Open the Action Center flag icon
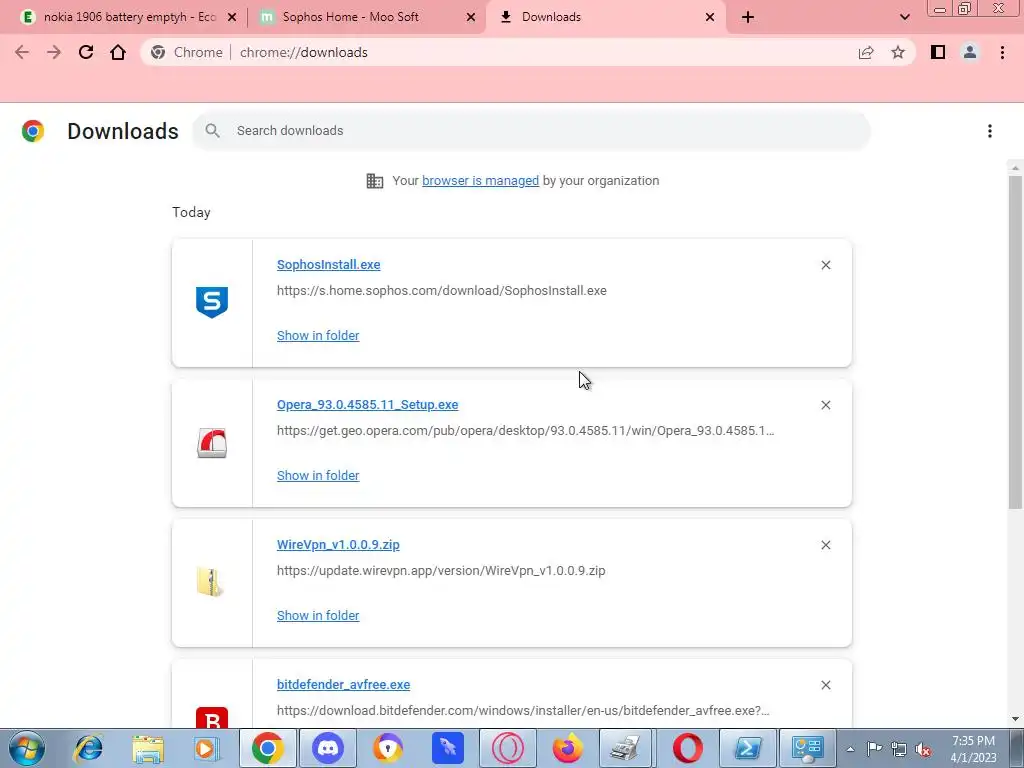The height and width of the screenshot is (768, 1024). (x=874, y=749)
